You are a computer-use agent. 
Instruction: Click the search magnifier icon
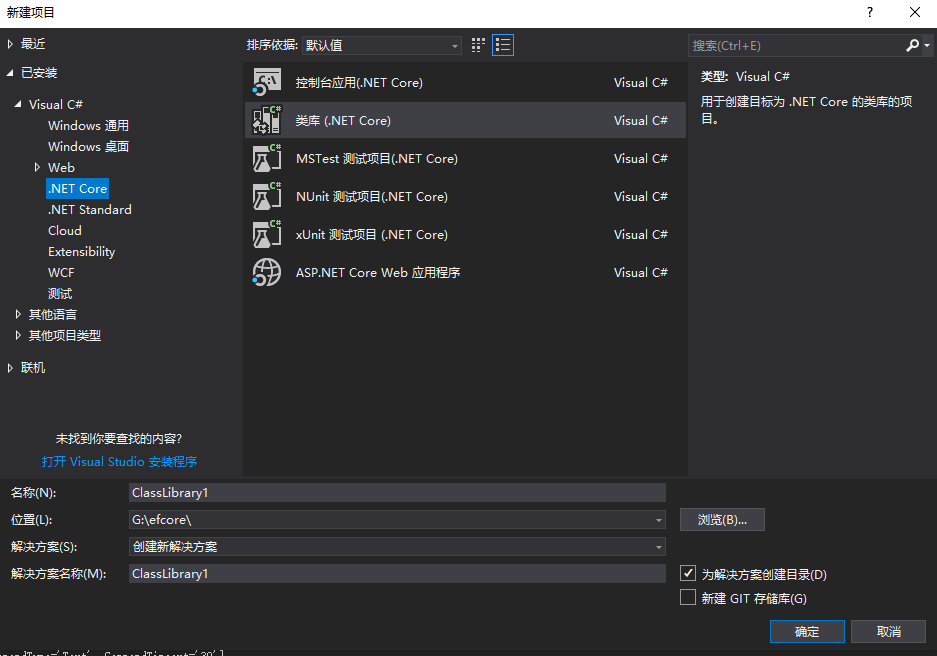click(912, 45)
